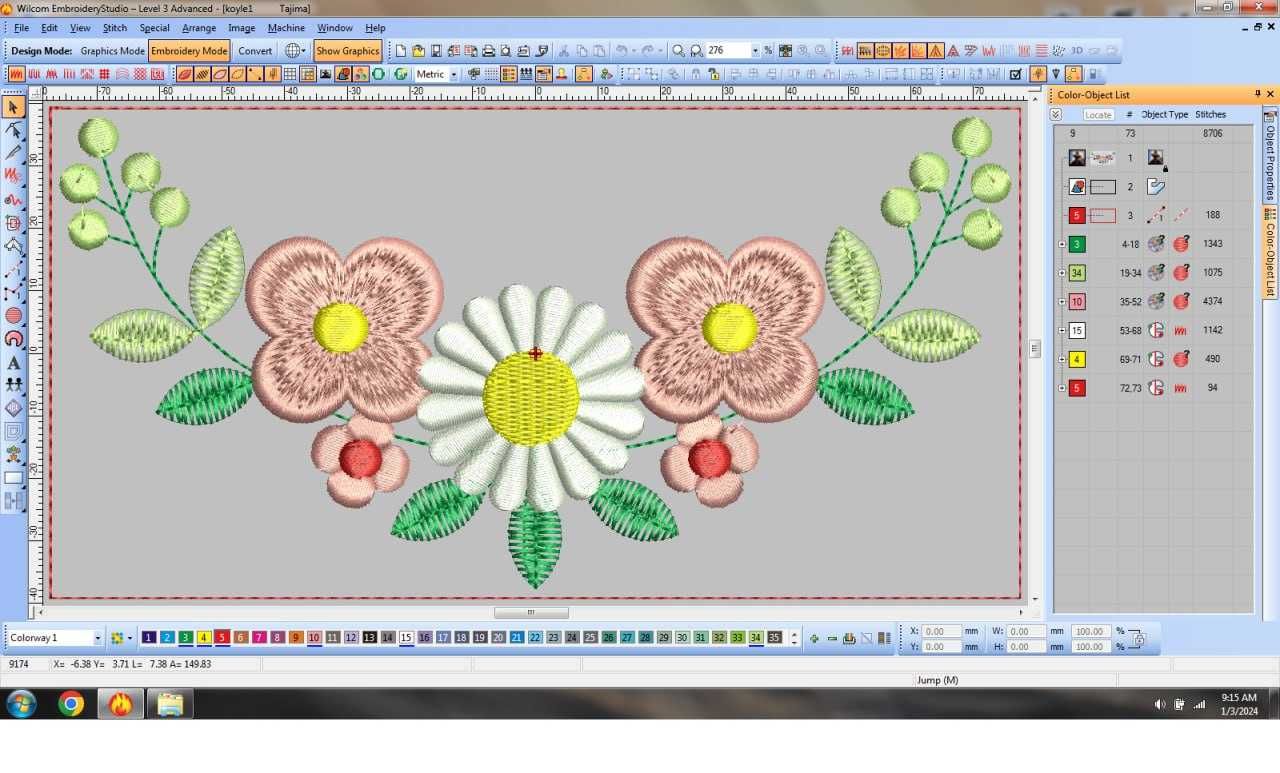Toggle the highlighted Color-Object List icon
This screenshot has width=1280, height=773.
(509, 74)
